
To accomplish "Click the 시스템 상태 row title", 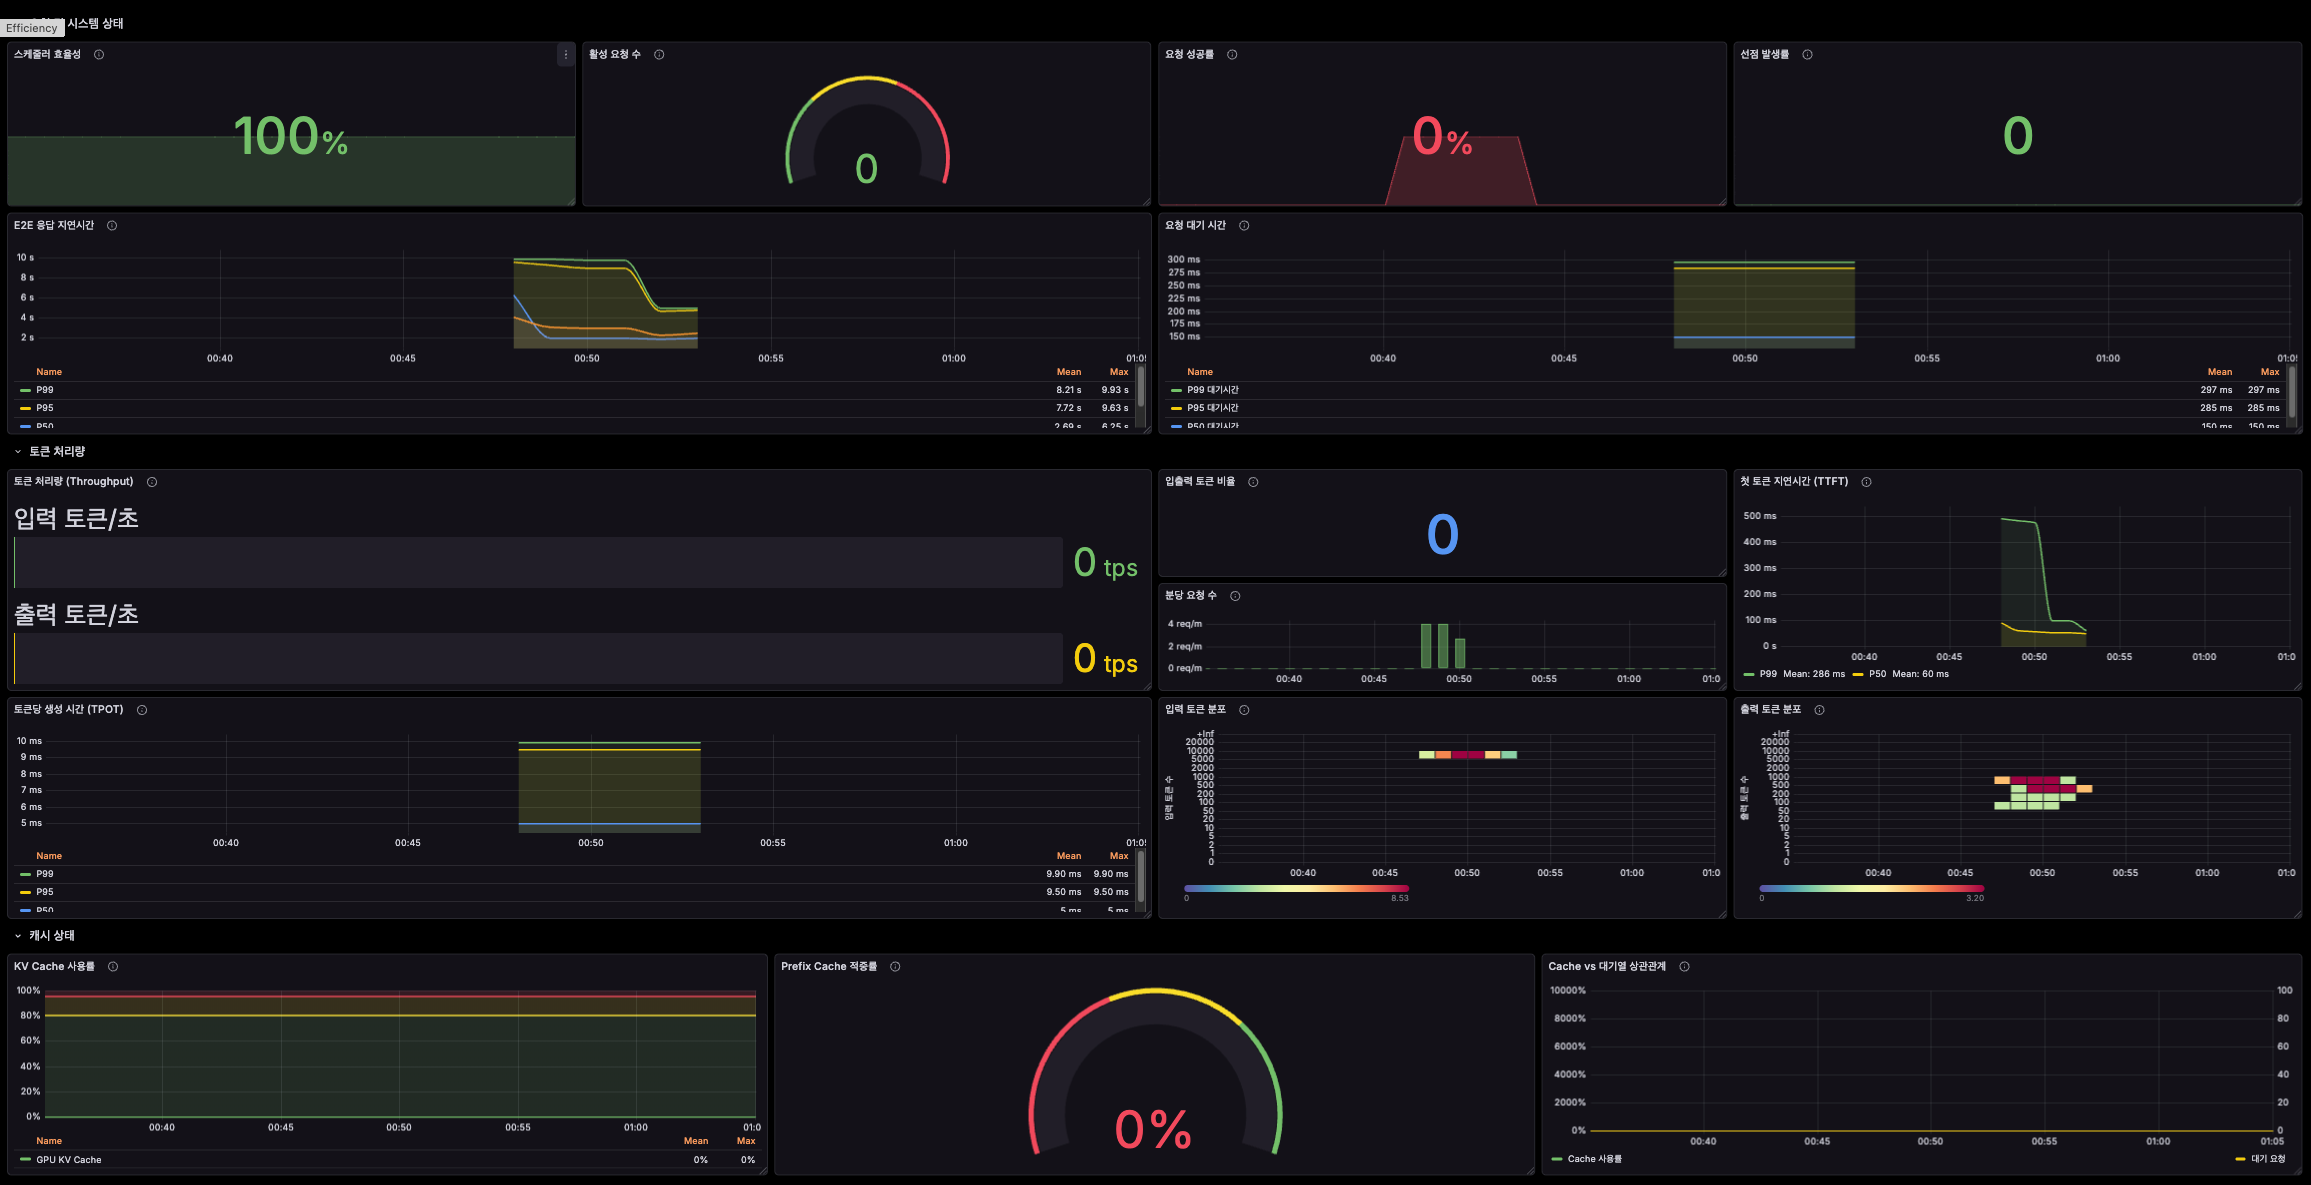I will [95, 23].
